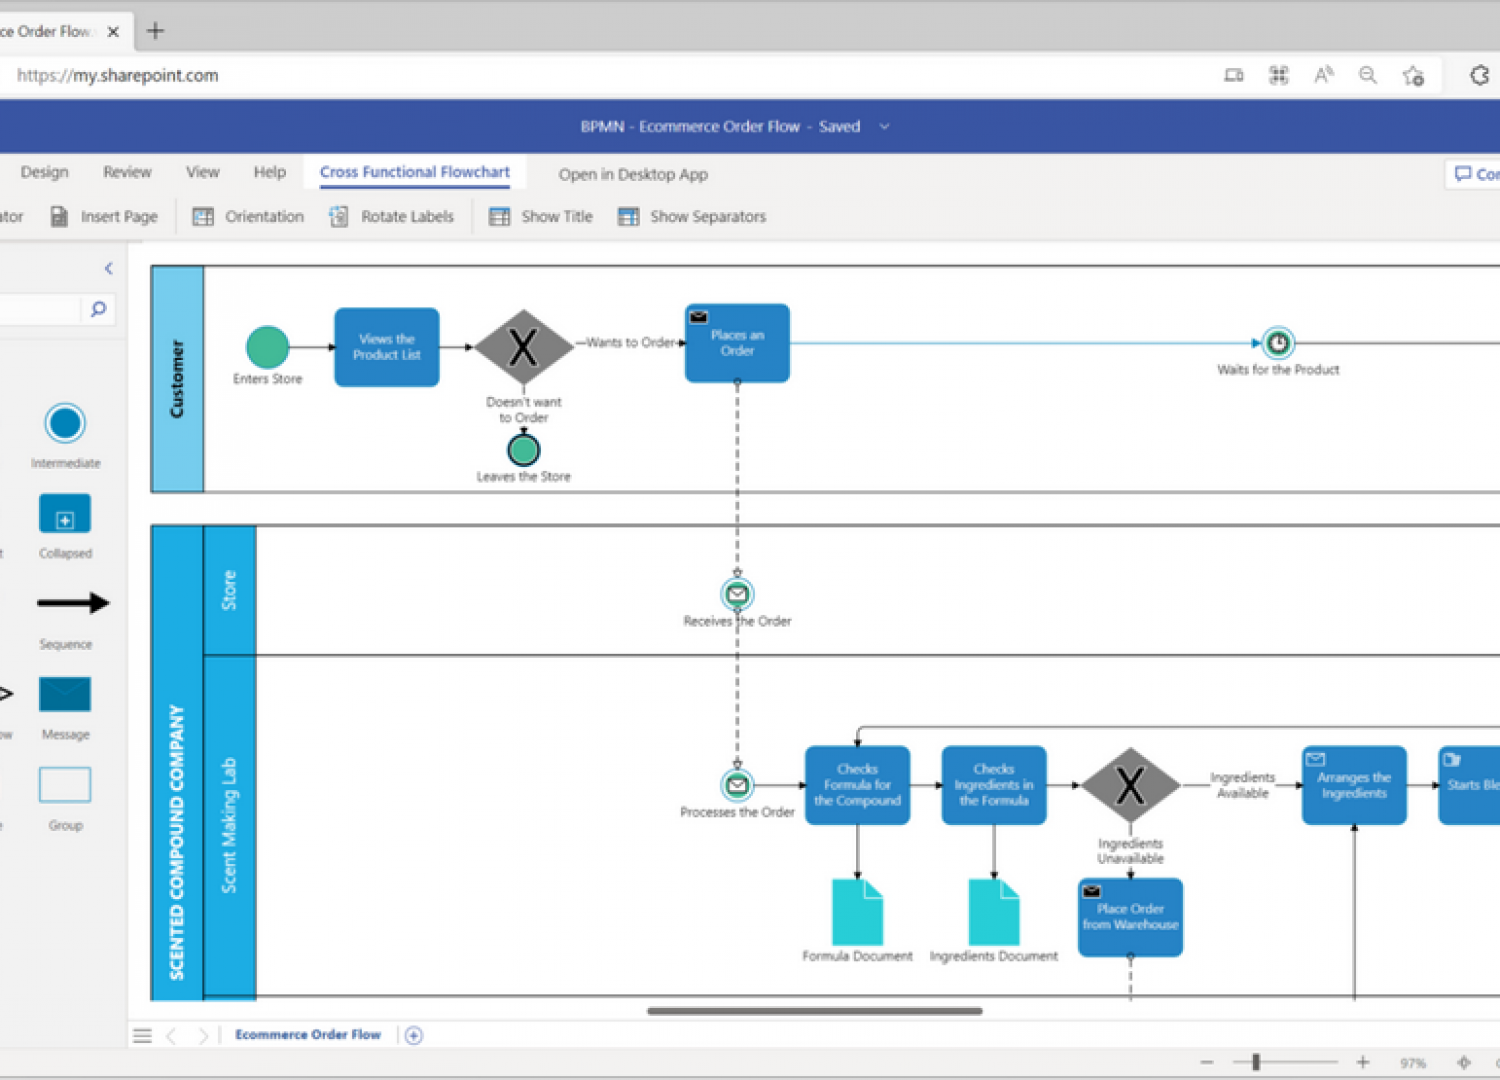1500x1080 pixels.
Task: Click the Store lane header
Action: (229, 590)
